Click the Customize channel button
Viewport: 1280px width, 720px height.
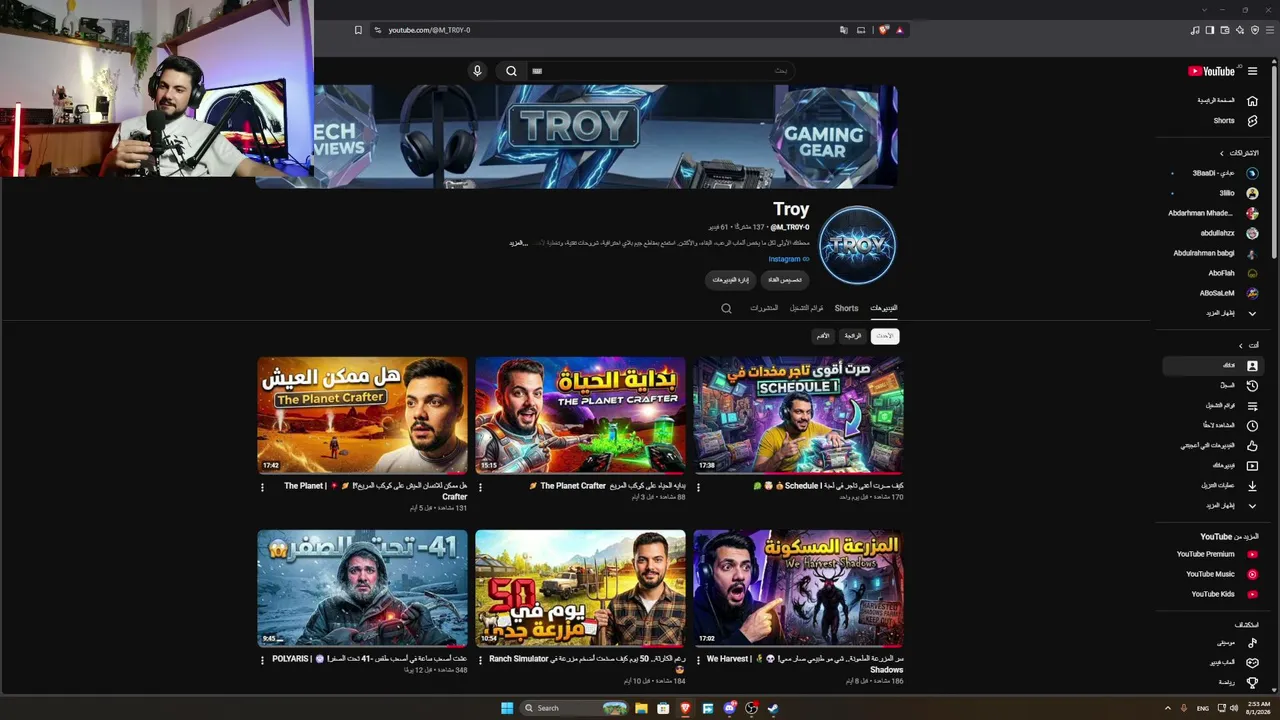(x=787, y=280)
